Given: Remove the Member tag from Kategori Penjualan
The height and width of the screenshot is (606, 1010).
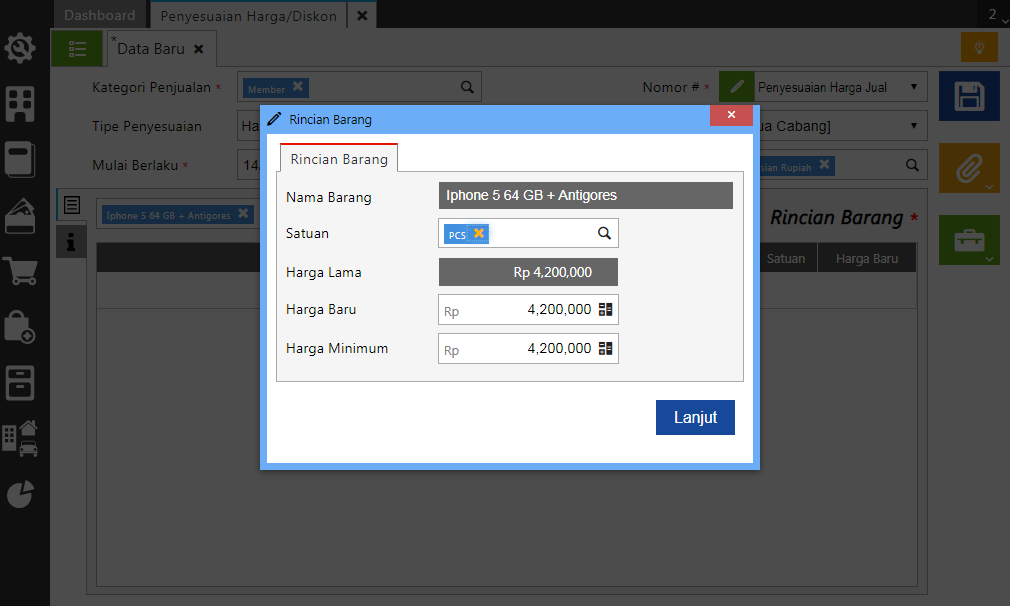Looking at the screenshot, I should [298, 87].
